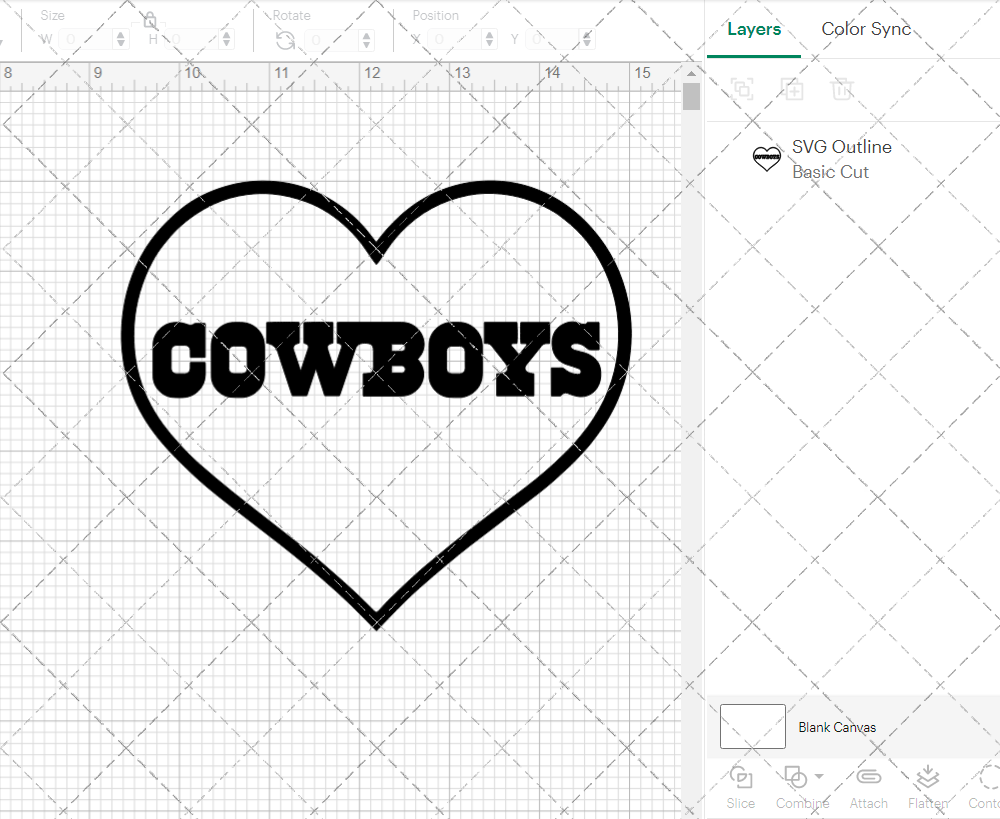
Task: Click the duplicate layer icon
Action: point(792,89)
